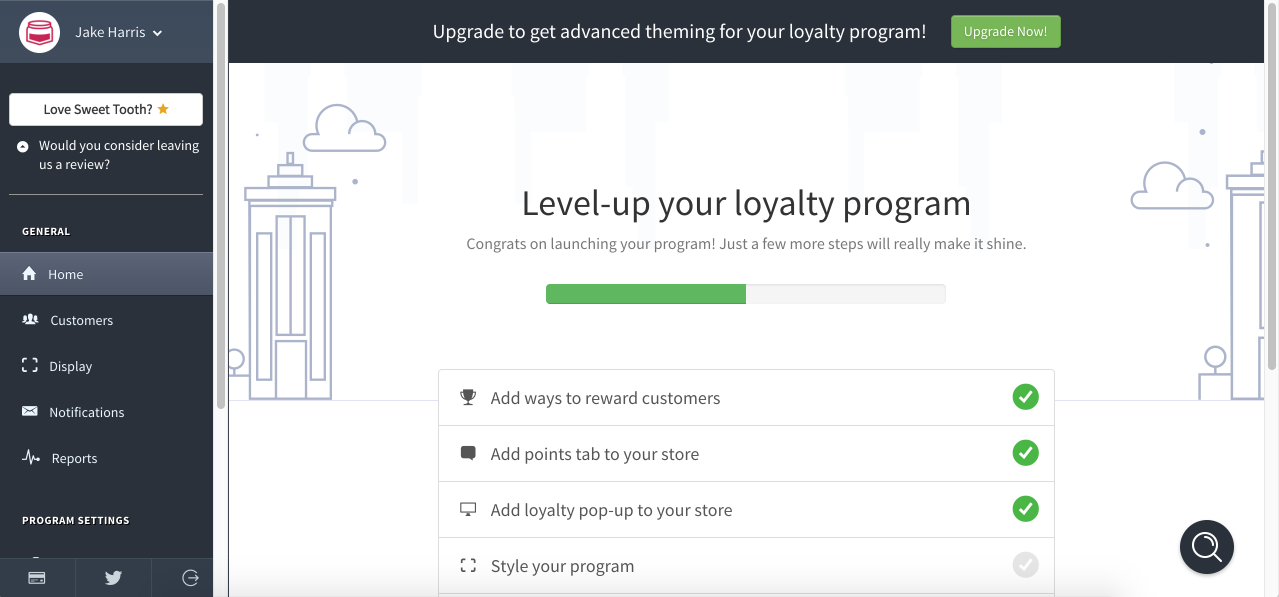Click the trophy icon for rewards
Image resolution: width=1279 pixels, height=597 pixels.
tap(468, 397)
